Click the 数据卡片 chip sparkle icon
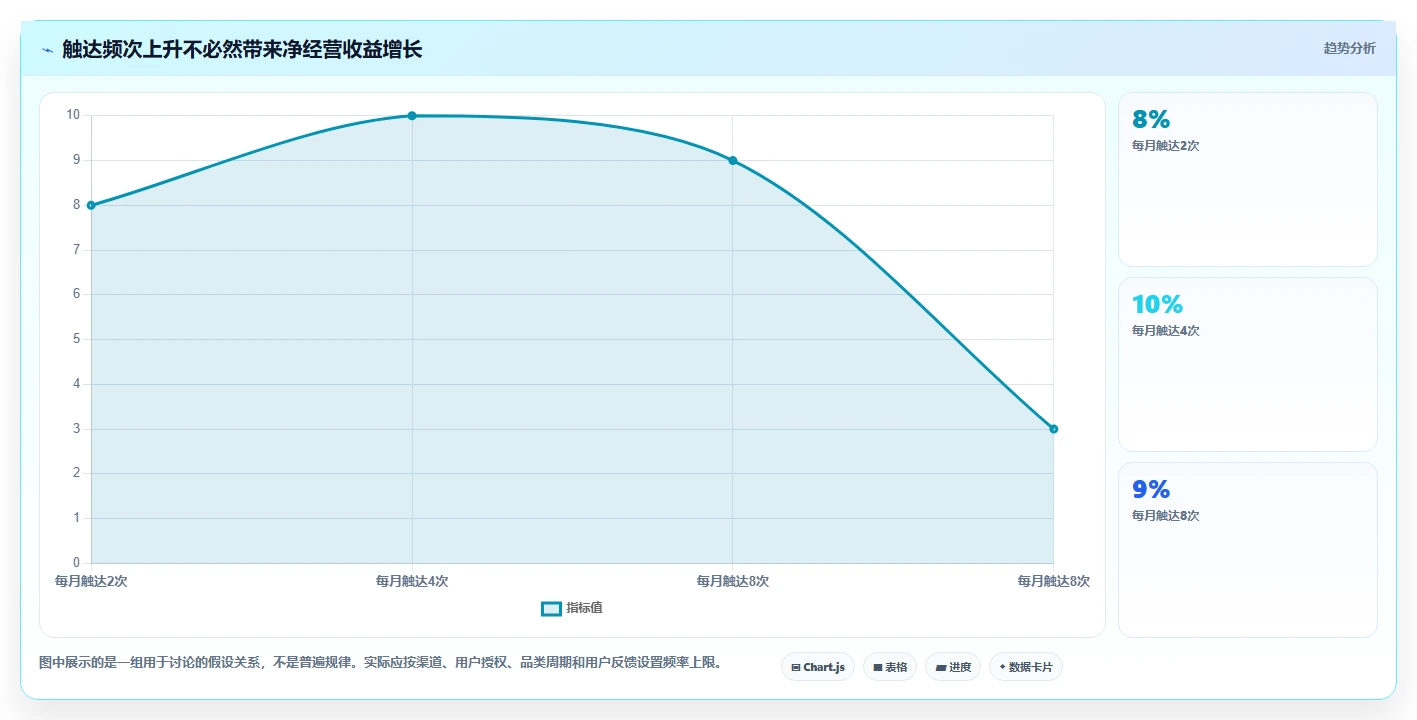 pos(1002,667)
